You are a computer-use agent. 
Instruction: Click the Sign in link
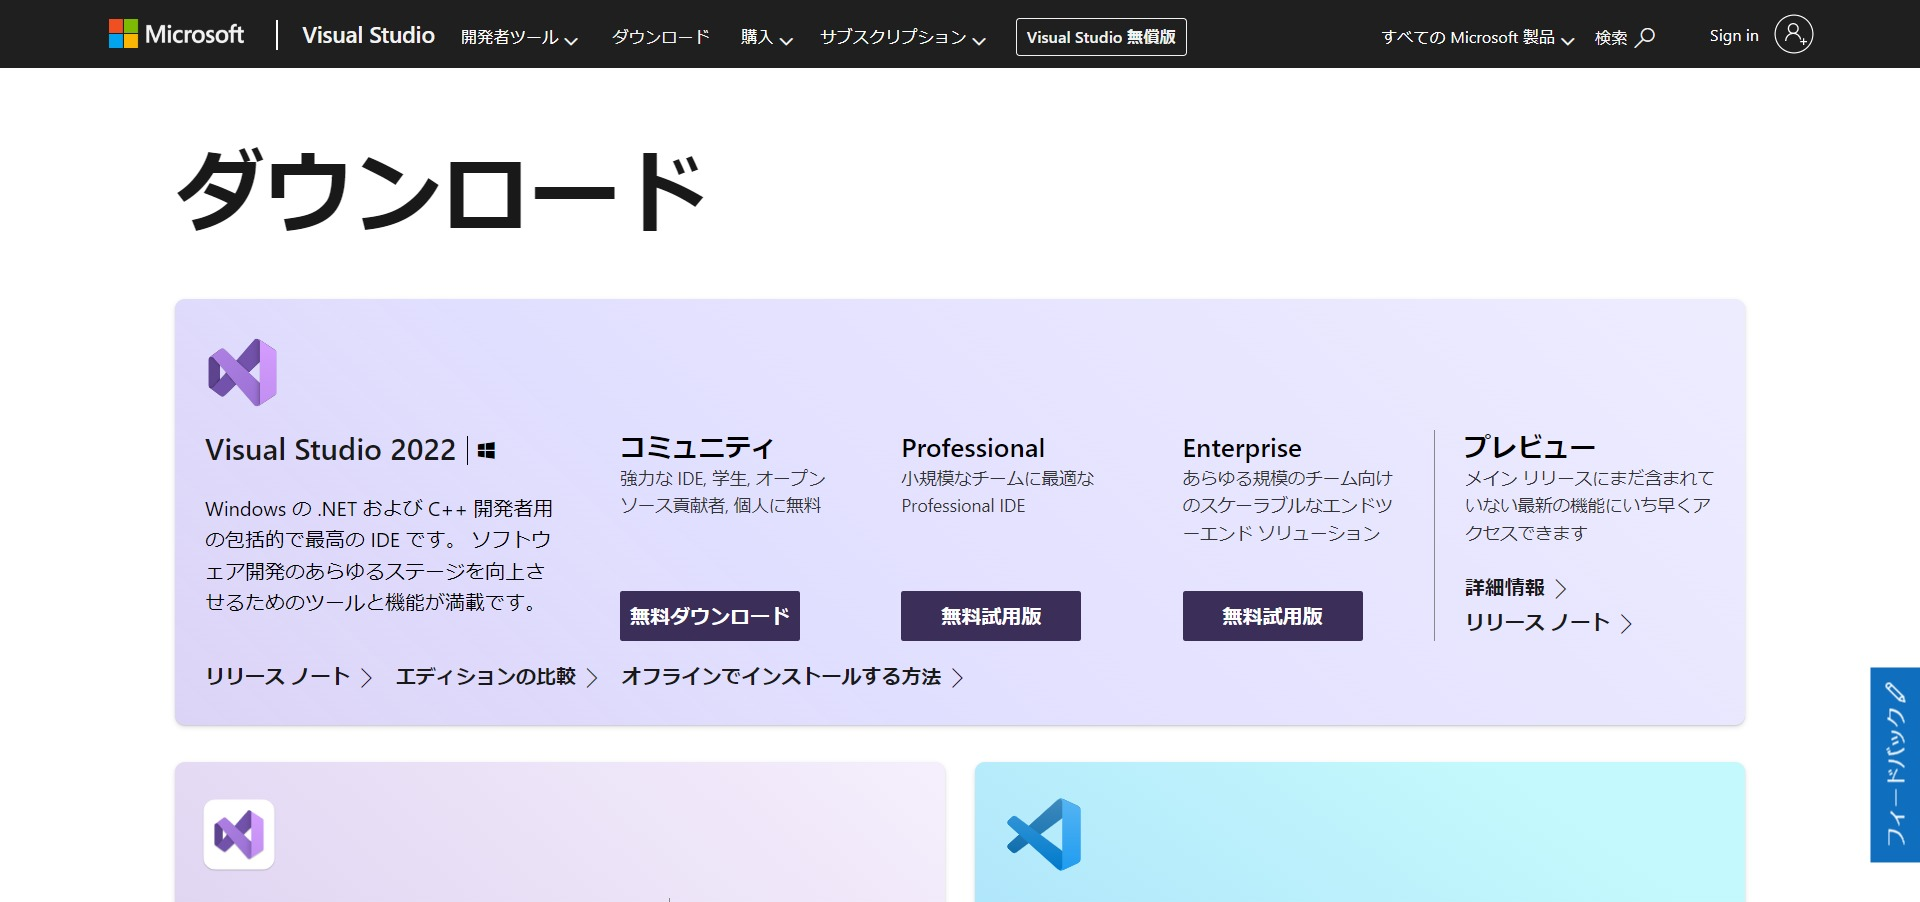[x=1733, y=36]
